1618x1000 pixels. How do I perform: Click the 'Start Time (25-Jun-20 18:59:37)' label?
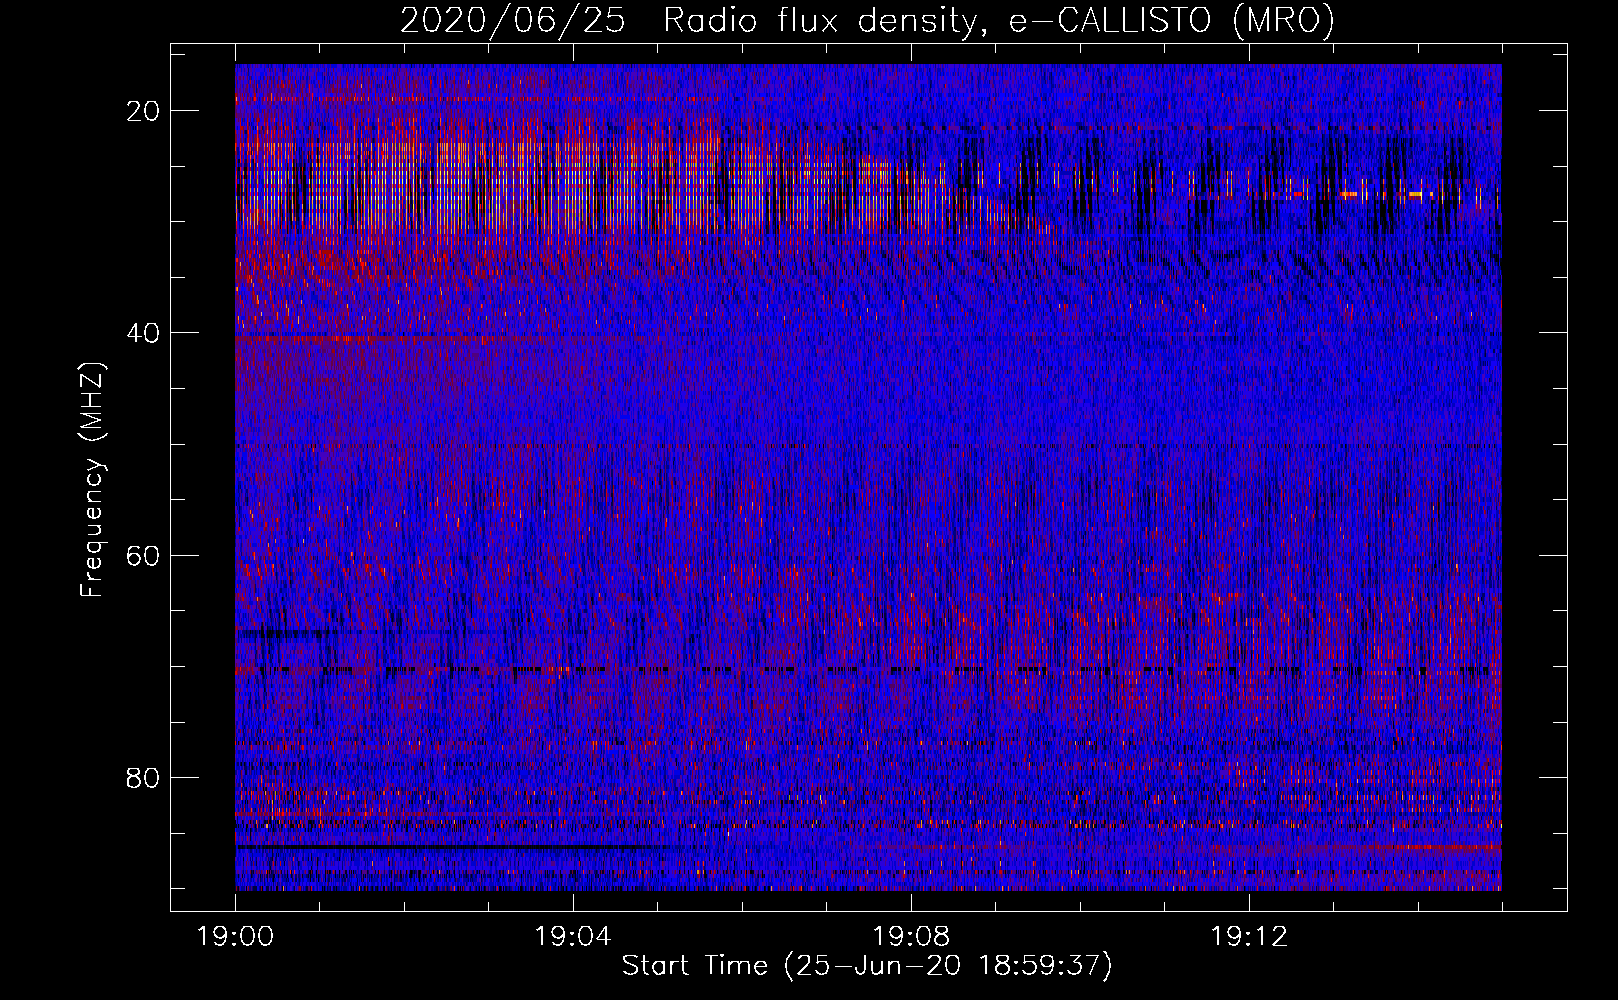pos(867,966)
